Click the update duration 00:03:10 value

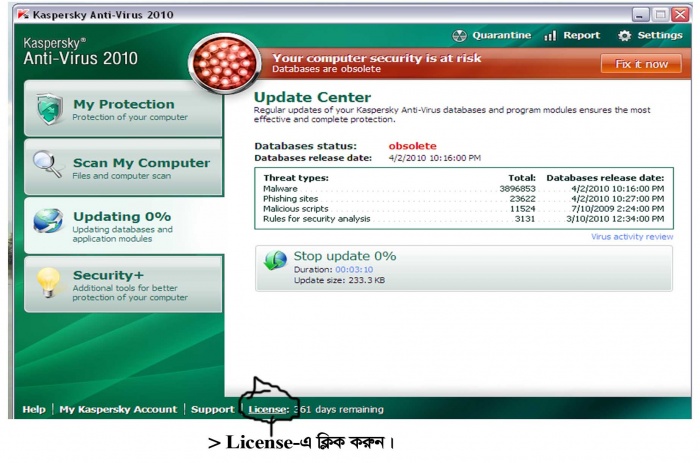[x=354, y=270]
